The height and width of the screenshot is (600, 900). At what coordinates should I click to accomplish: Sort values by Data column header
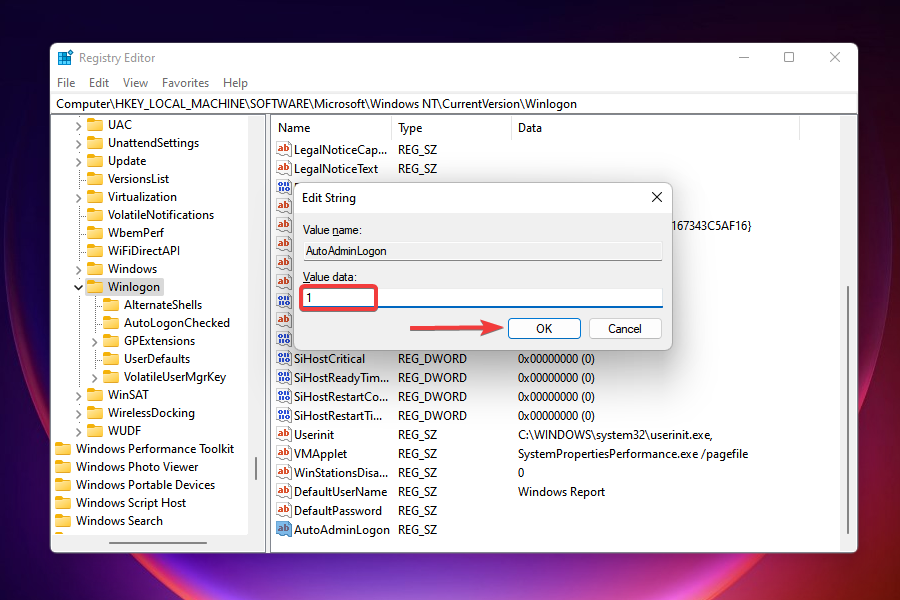(x=655, y=128)
